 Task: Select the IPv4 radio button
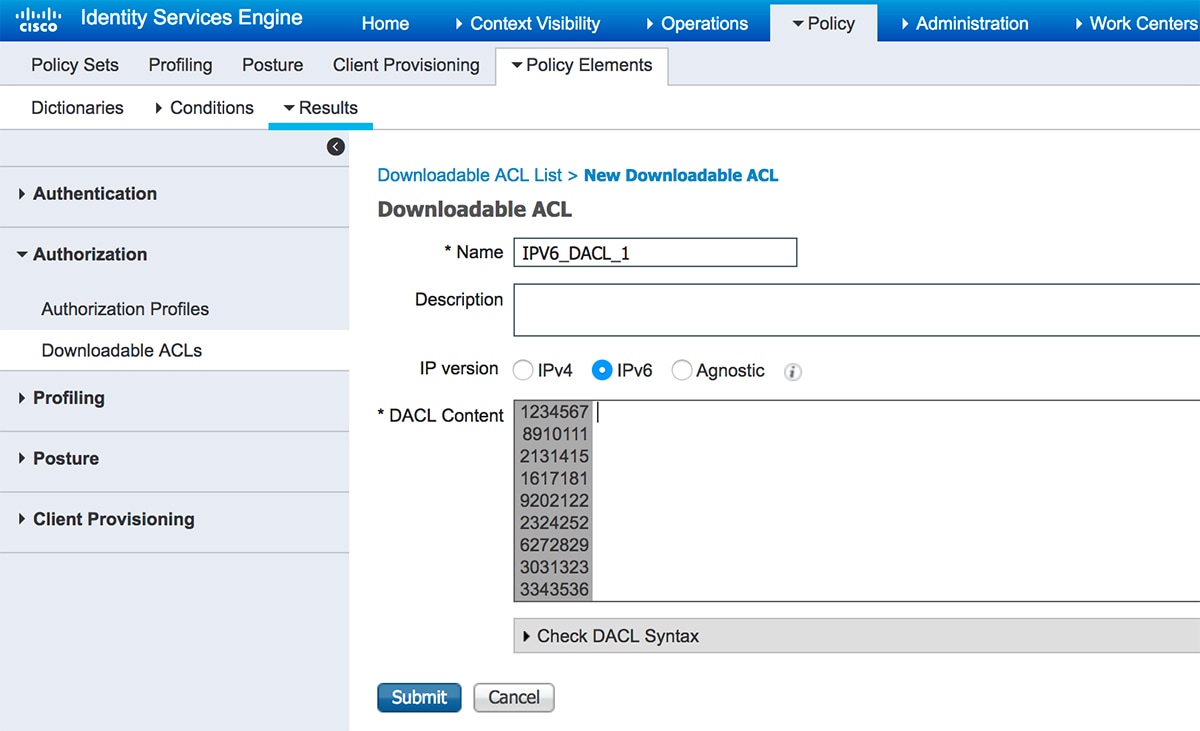523,371
